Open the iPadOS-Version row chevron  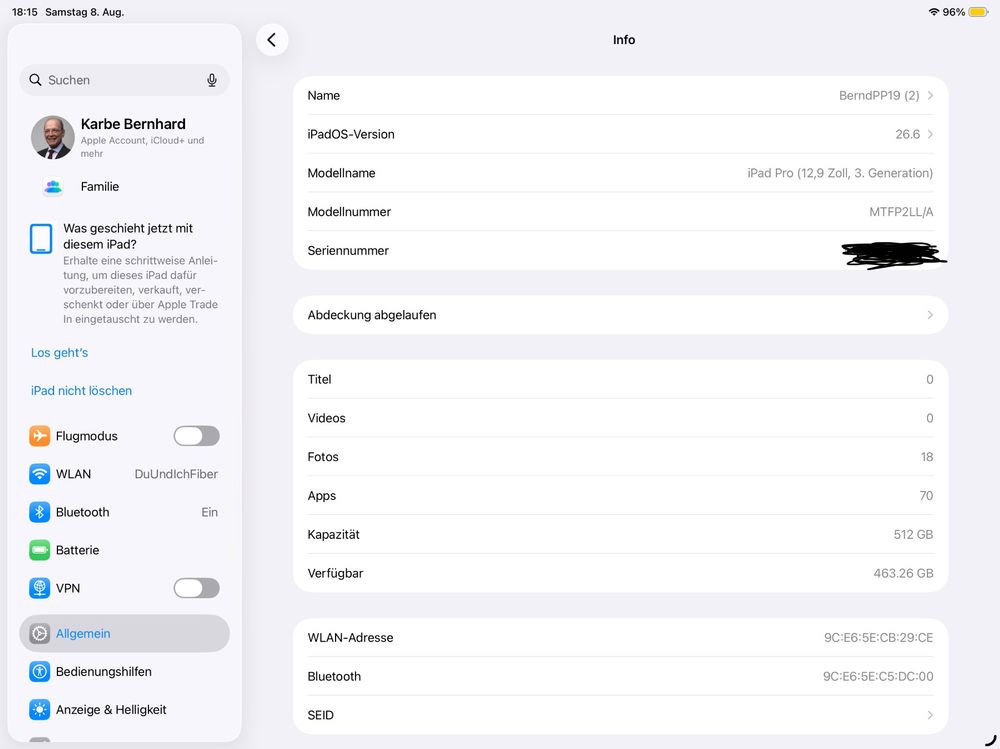coord(930,134)
